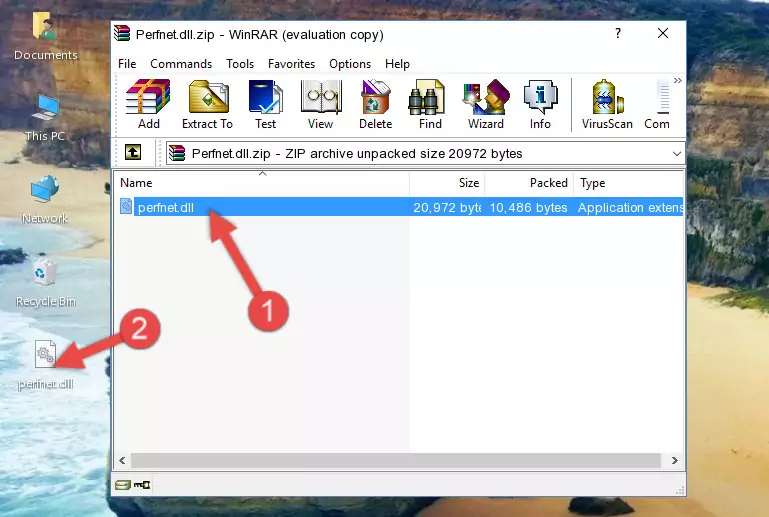Click the partially visible Com toolbar icon
The image size is (769, 517).
click(x=657, y=104)
